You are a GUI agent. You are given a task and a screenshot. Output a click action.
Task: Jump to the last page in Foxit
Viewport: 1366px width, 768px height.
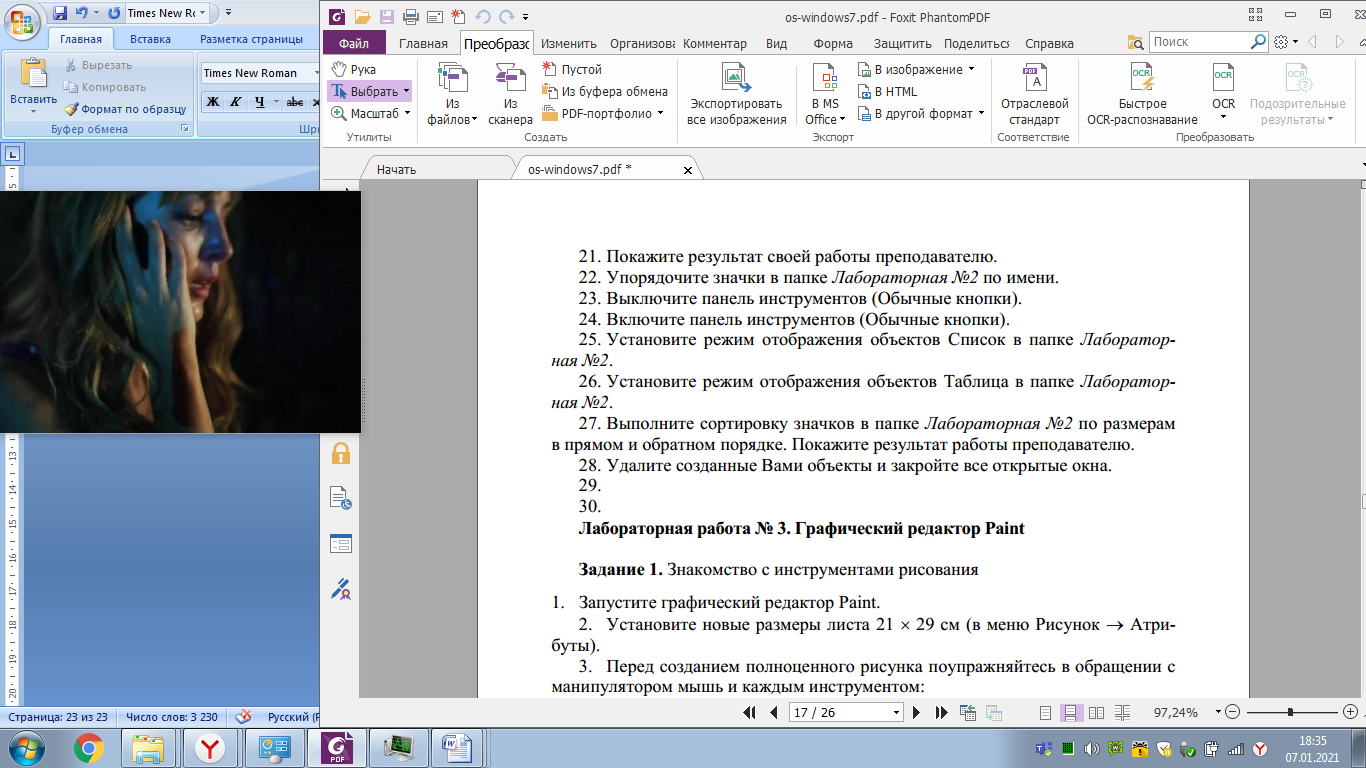tap(941, 712)
